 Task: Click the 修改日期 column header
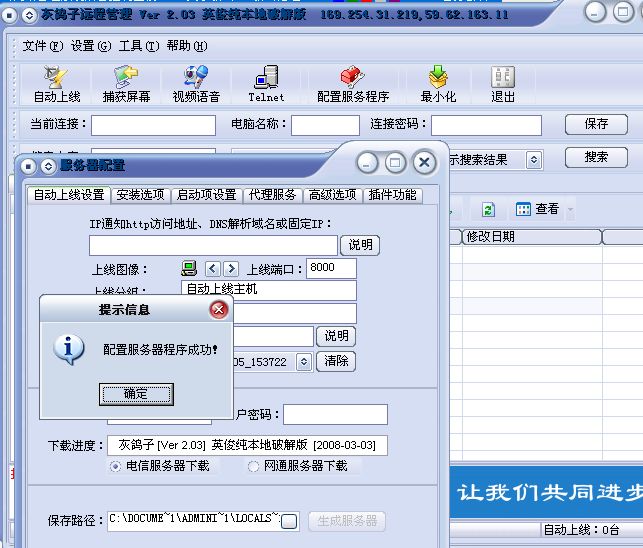coord(532,237)
